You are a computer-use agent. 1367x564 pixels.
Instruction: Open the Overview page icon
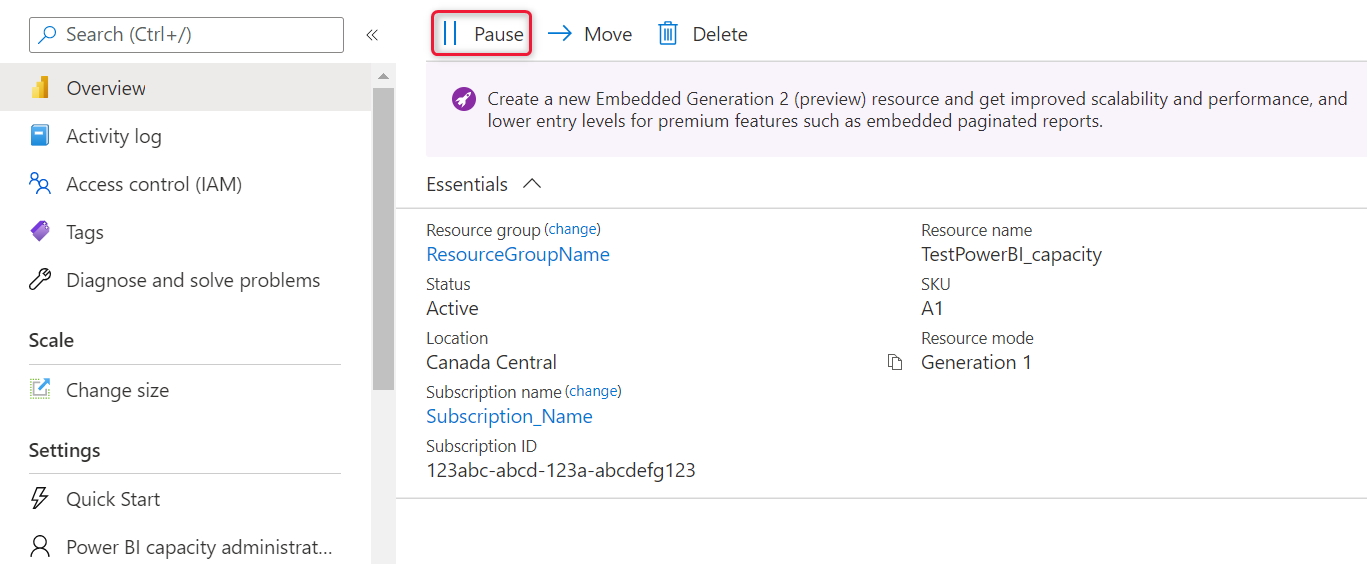40,88
